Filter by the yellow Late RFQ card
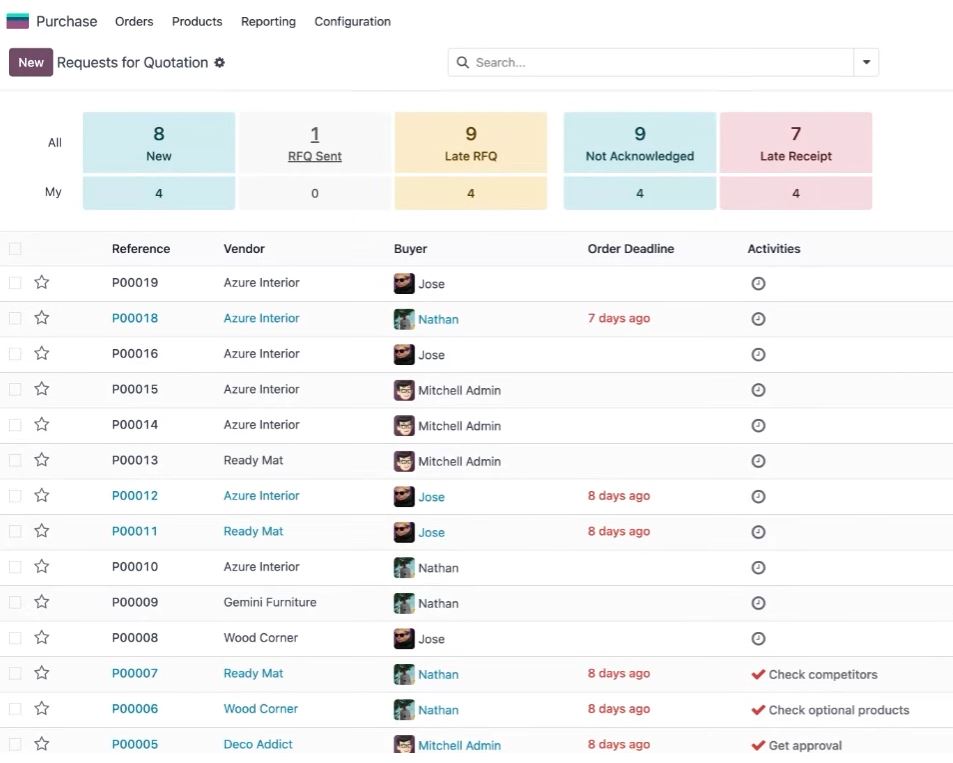The height and width of the screenshot is (763, 953). pos(471,143)
